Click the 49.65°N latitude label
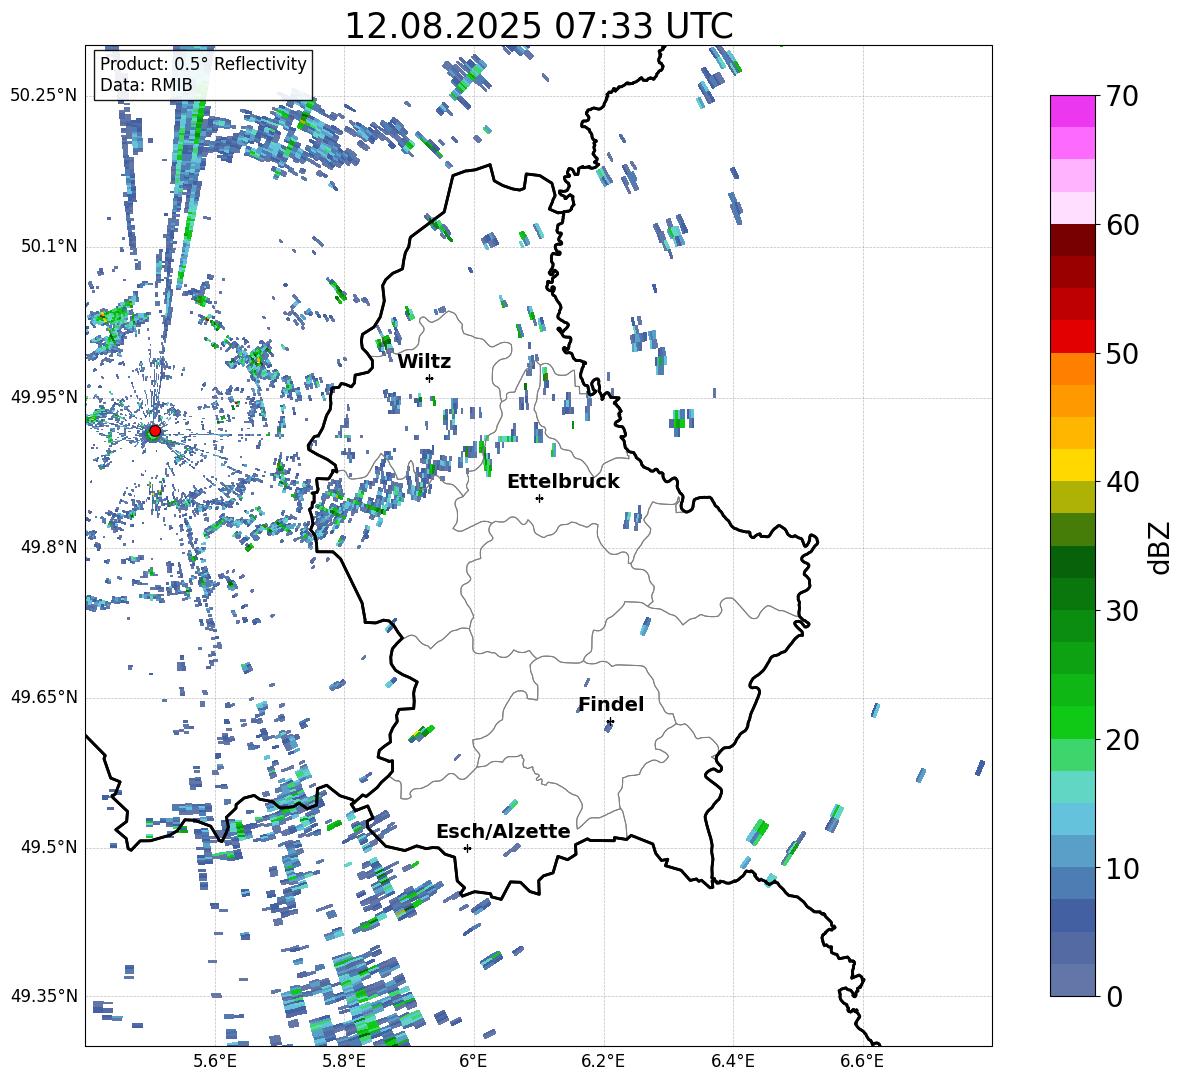The image size is (1184, 1081). (x=44, y=697)
